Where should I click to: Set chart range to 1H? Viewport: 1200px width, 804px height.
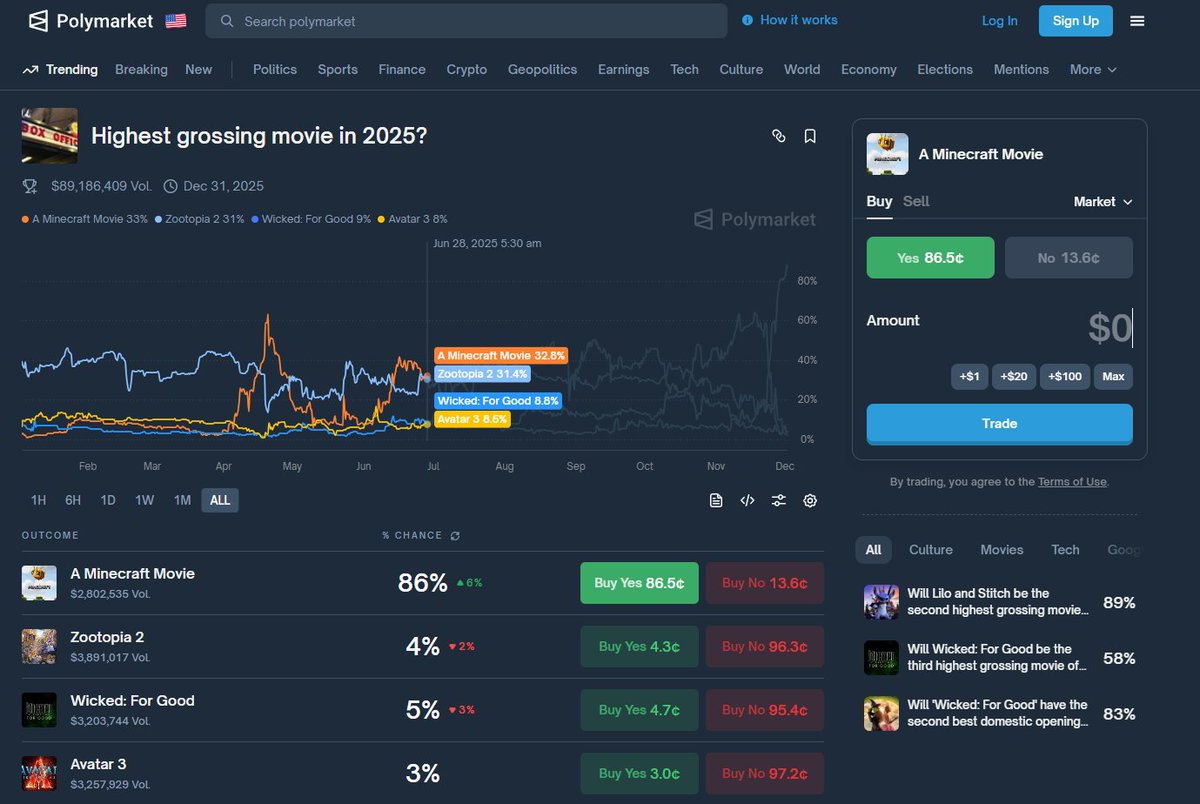coord(38,500)
